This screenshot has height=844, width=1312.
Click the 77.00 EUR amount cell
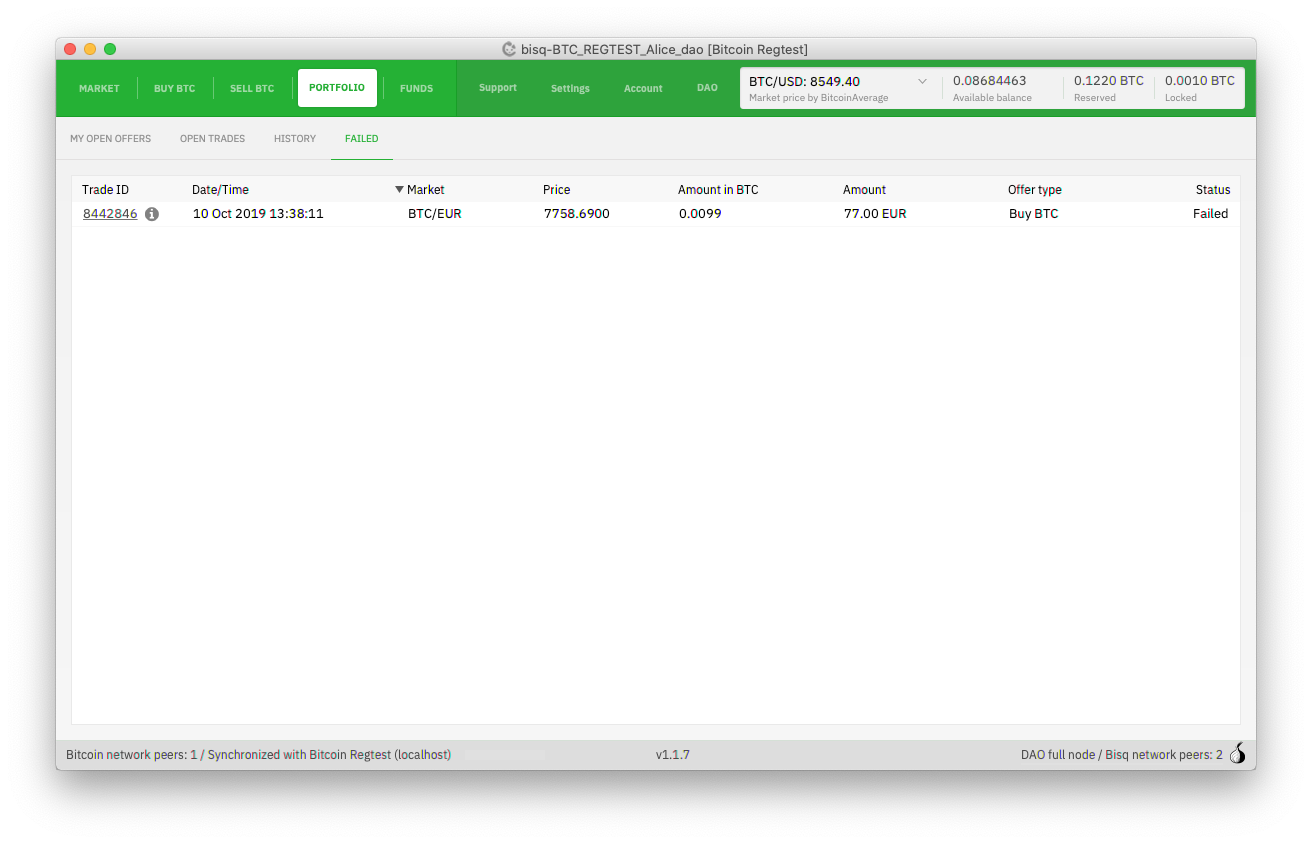pyautogui.click(x=875, y=214)
